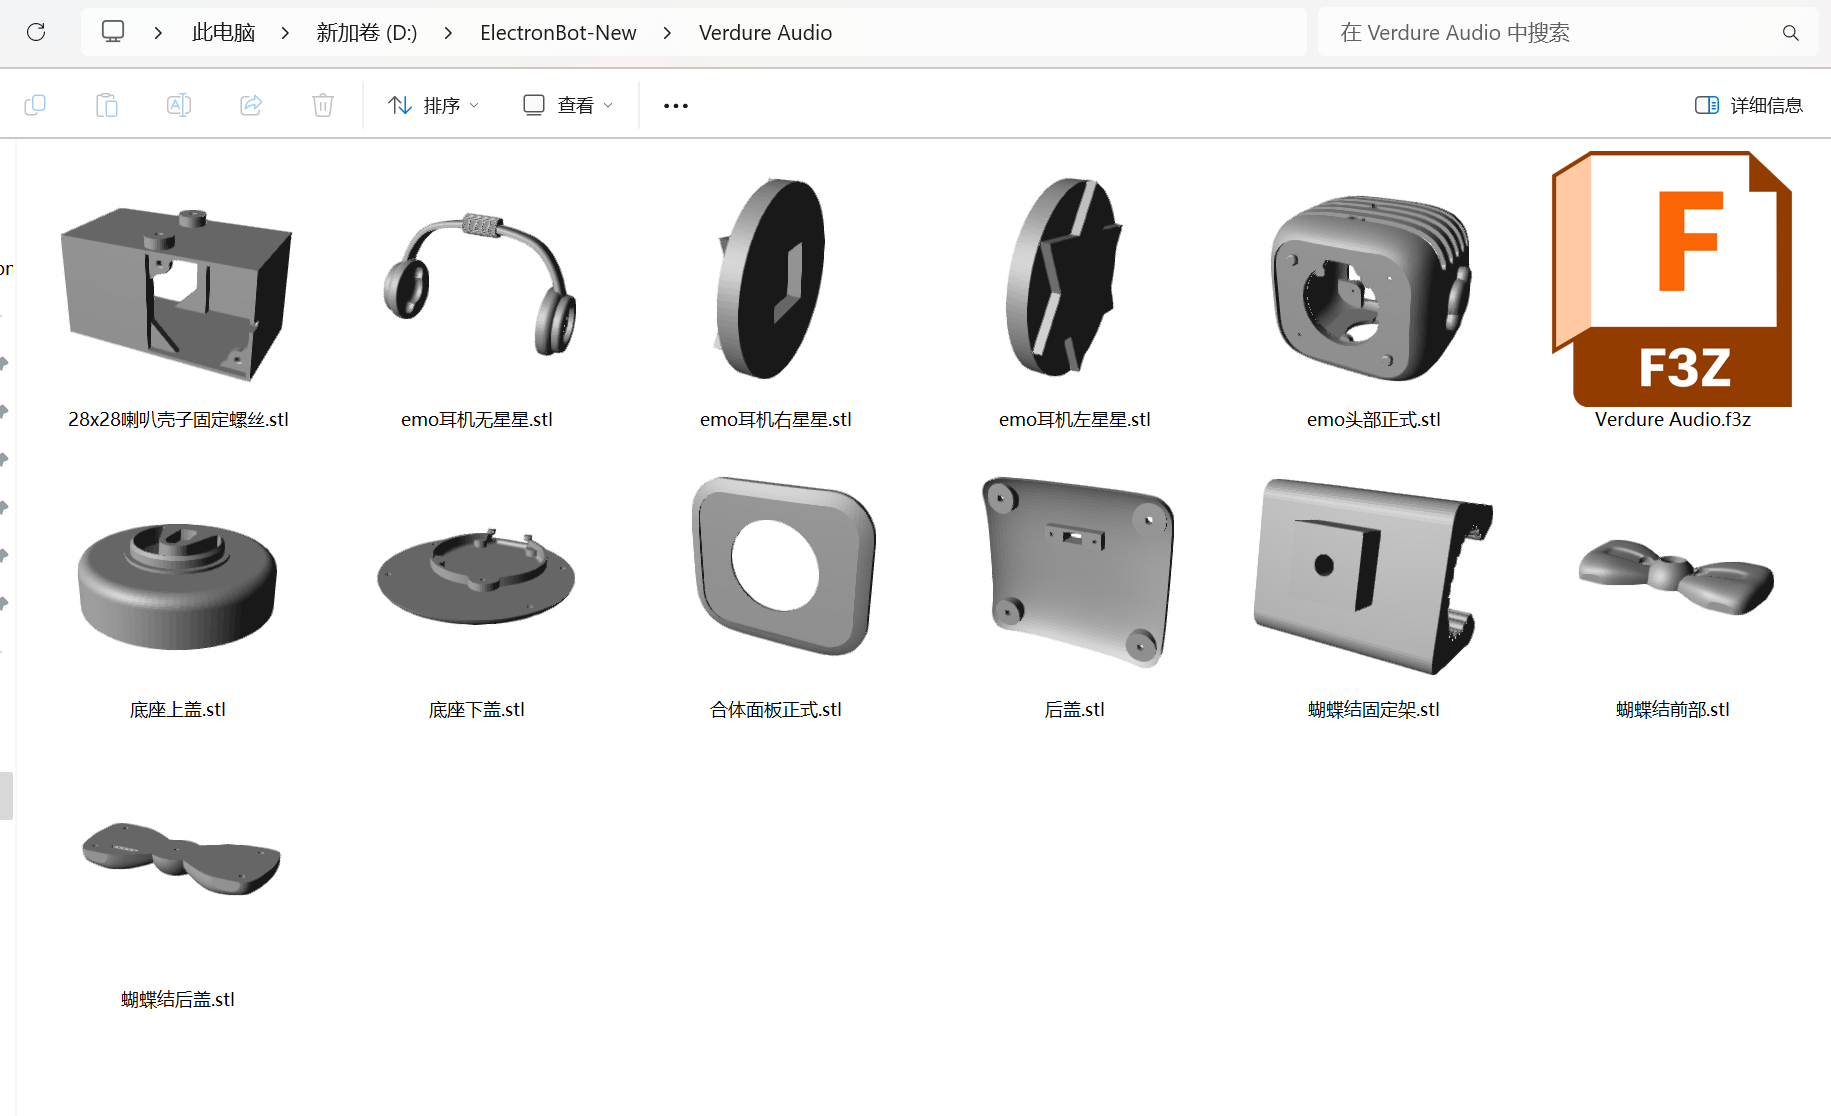
Task: Open the 查看 view dropdown
Action: pos(568,105)
